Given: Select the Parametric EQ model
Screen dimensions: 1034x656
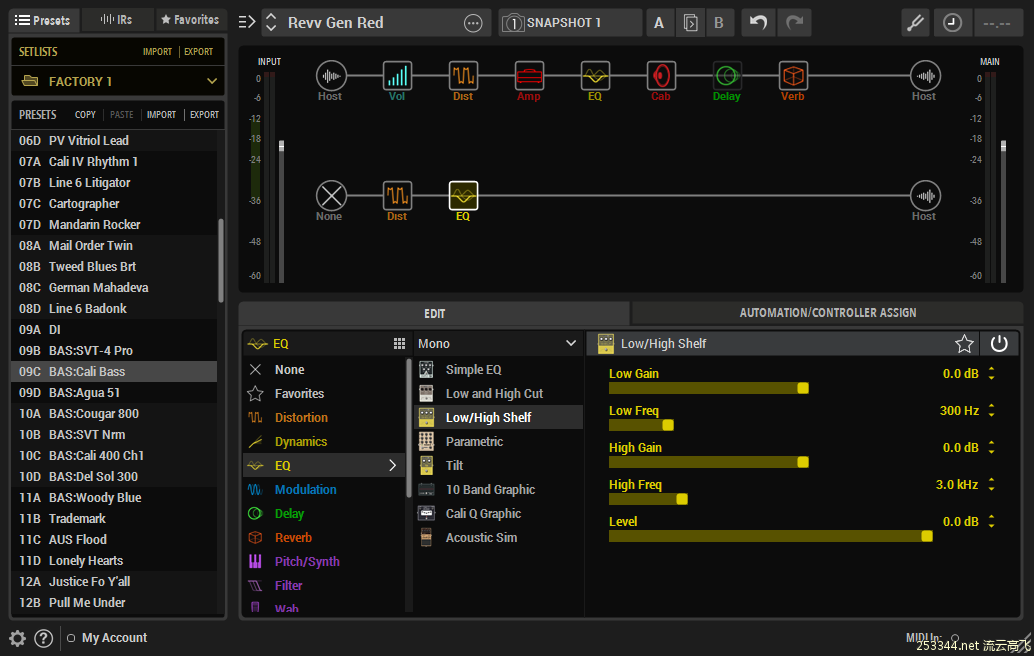Looking at the screenshot, I should tap(498, 442).
